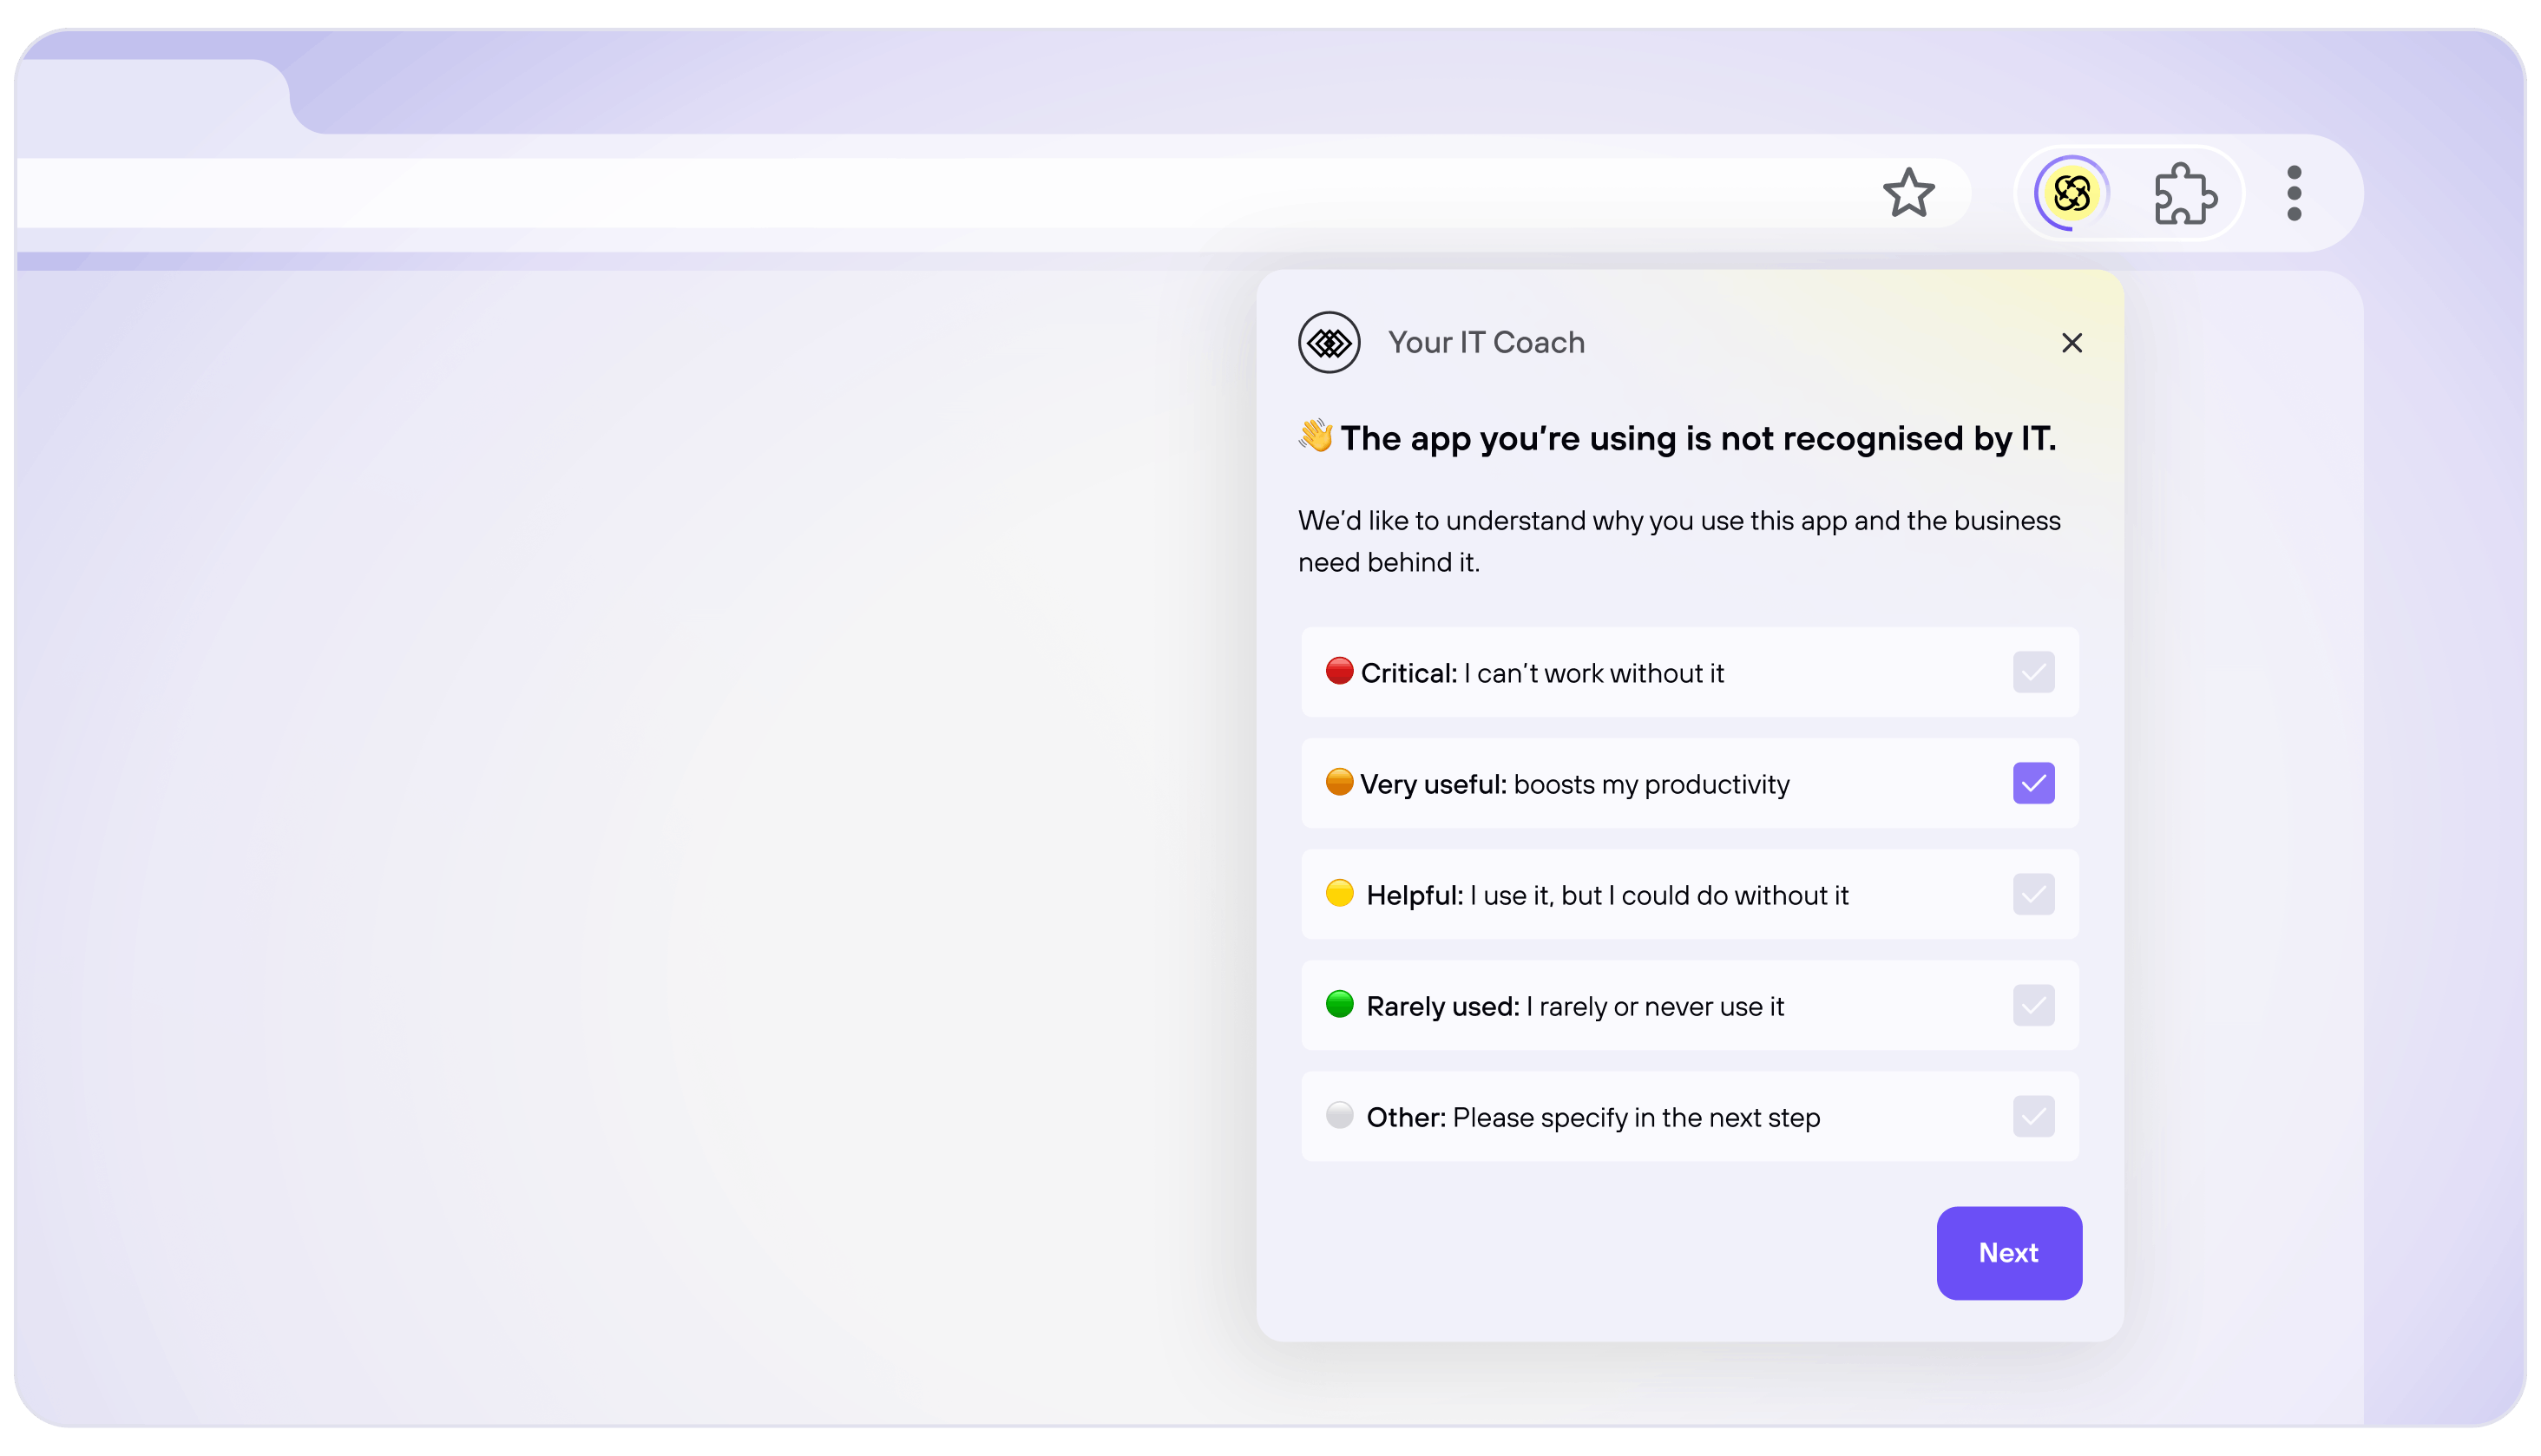Click the waving hand emoji in heading
This screenshot has width=2541, height=1456.
pos(1315,436)
